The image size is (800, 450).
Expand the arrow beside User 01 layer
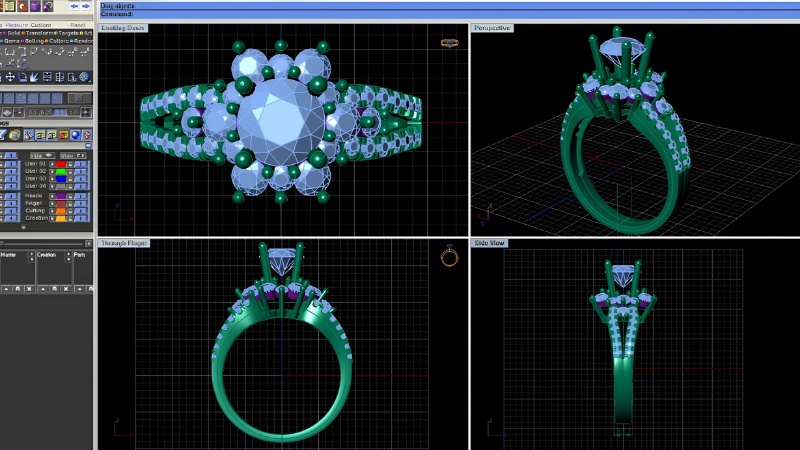[52, 164]
